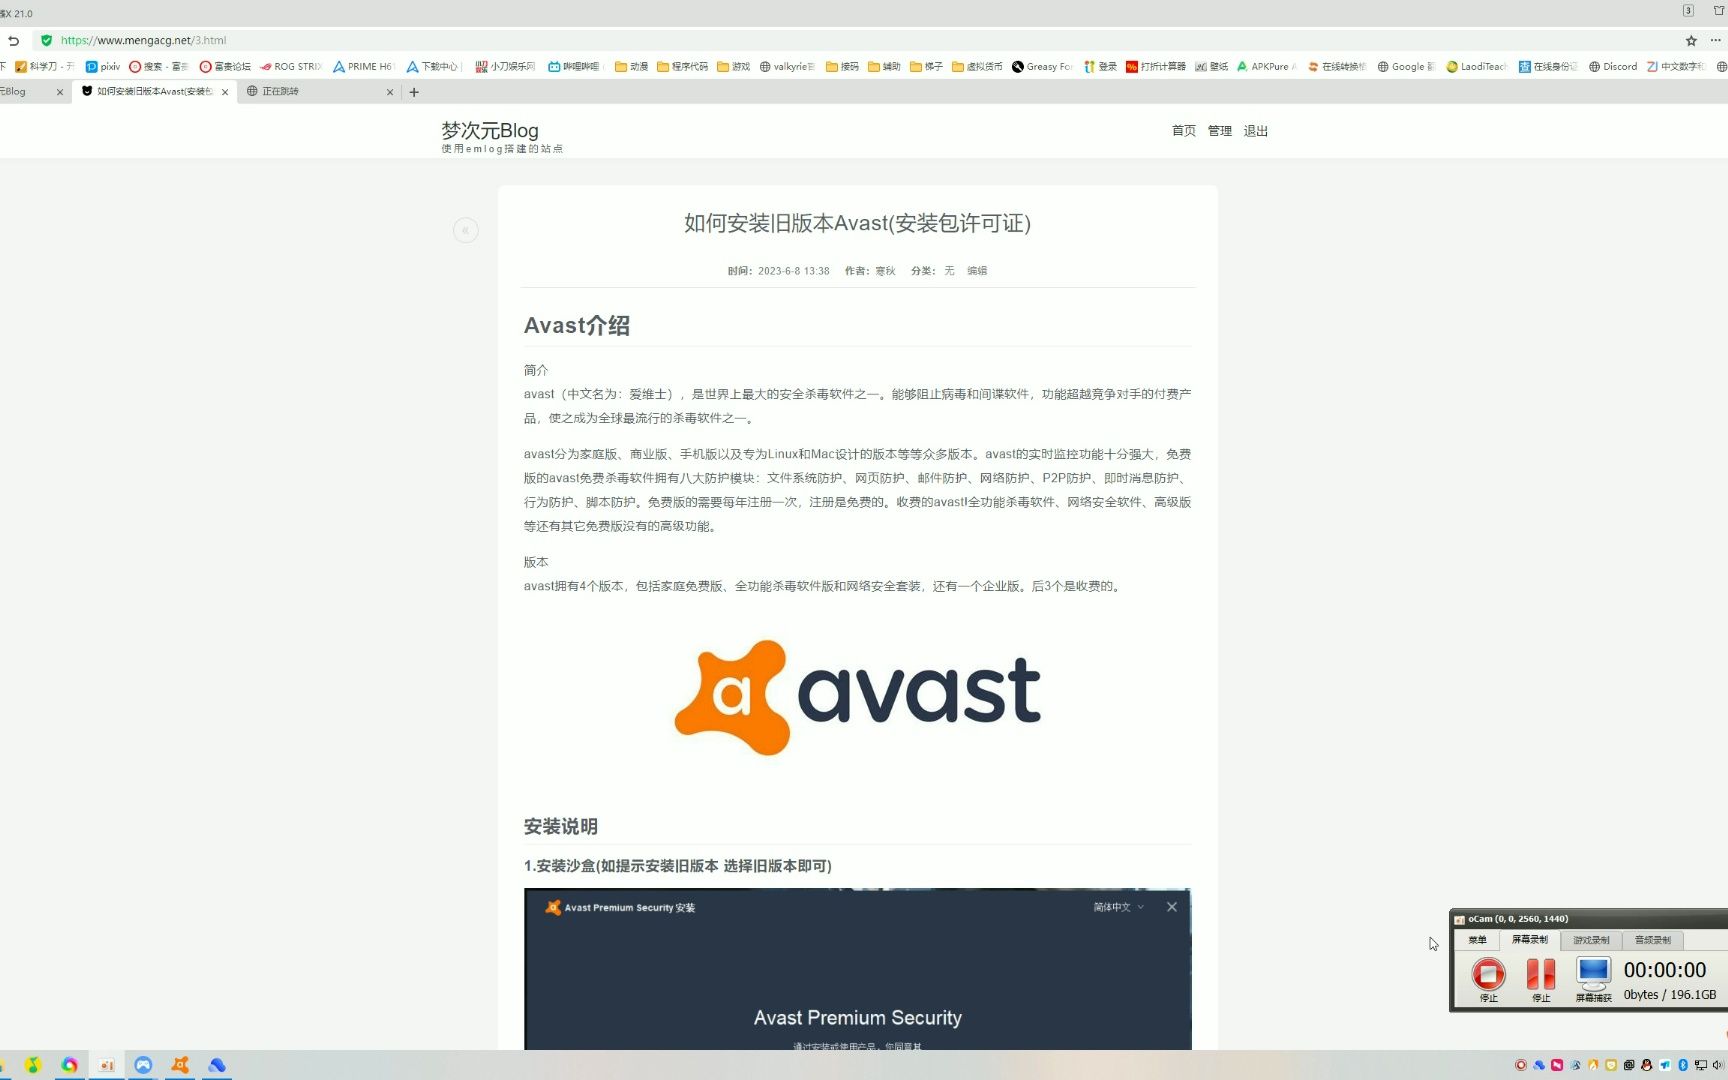Open the 打折计算器 bookmark

[x=1156, y=67]
